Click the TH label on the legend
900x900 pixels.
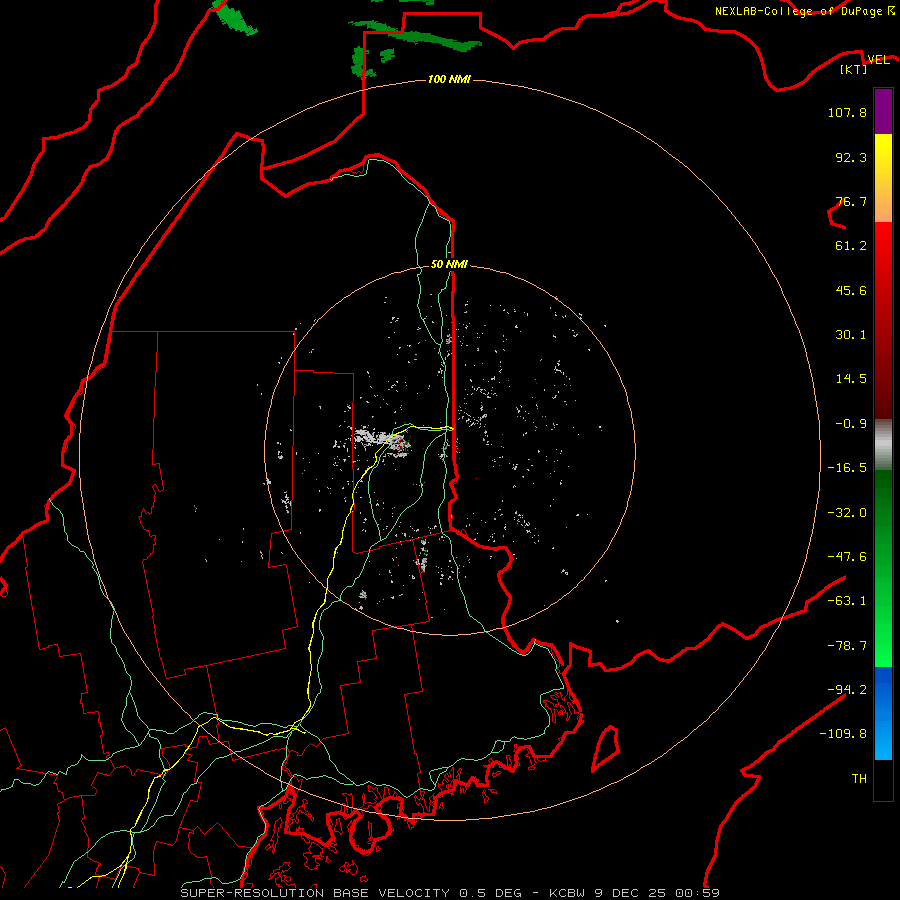pos(859,778)
